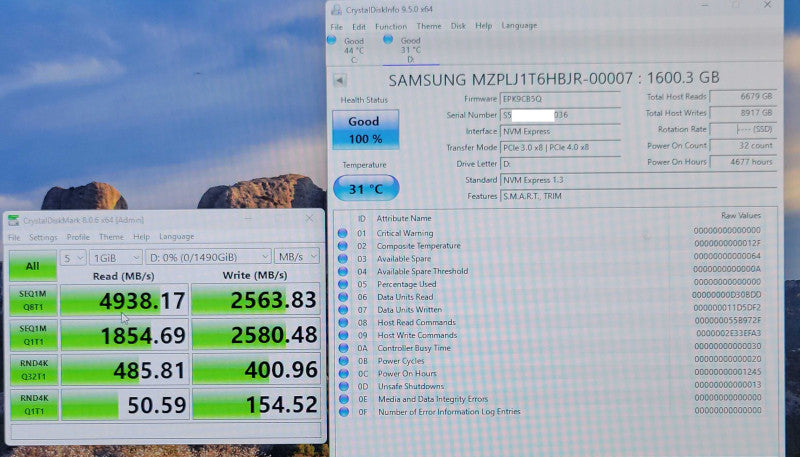This screenshot has width=800, height=457.
Task: Run the RND4K Q32T1 test
Action: click(34, 370)
